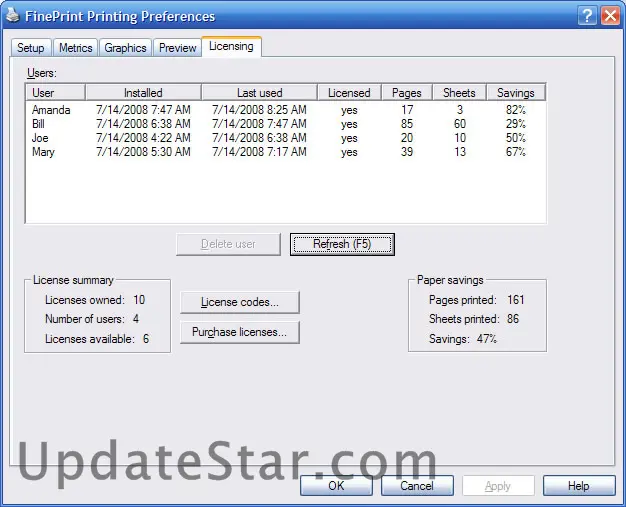Click the Pages printed value 161
626x507 pixels.
516,300
